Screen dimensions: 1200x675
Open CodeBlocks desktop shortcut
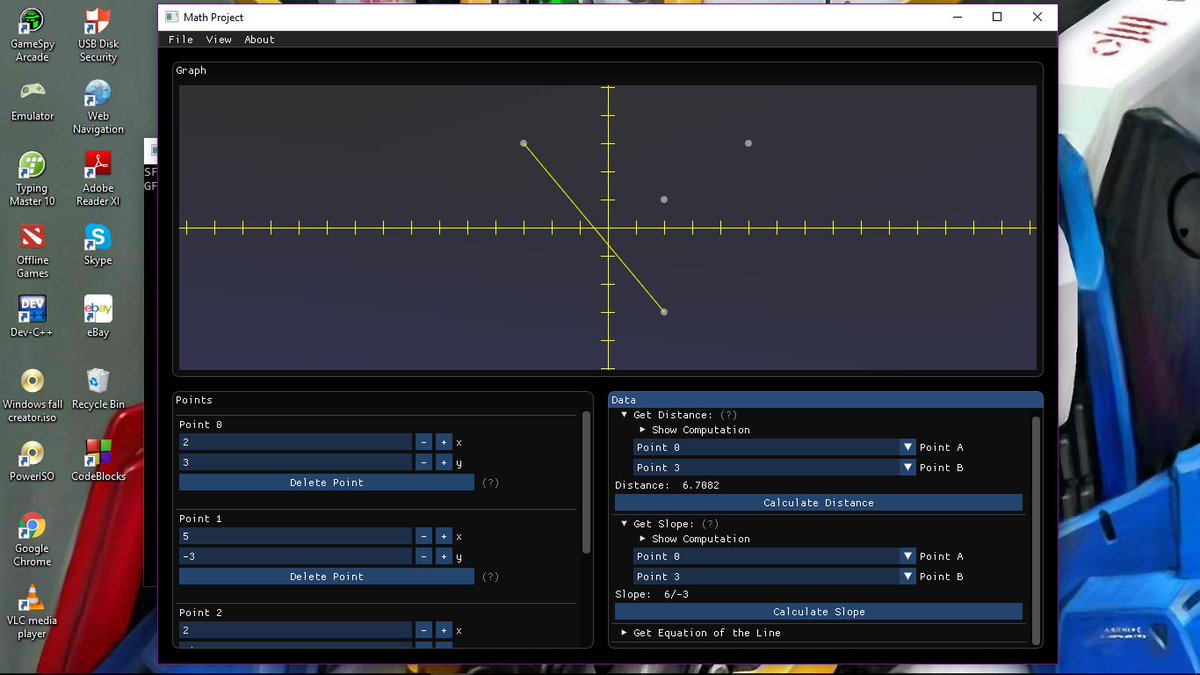pyautogui.click(x=98, y=460)
